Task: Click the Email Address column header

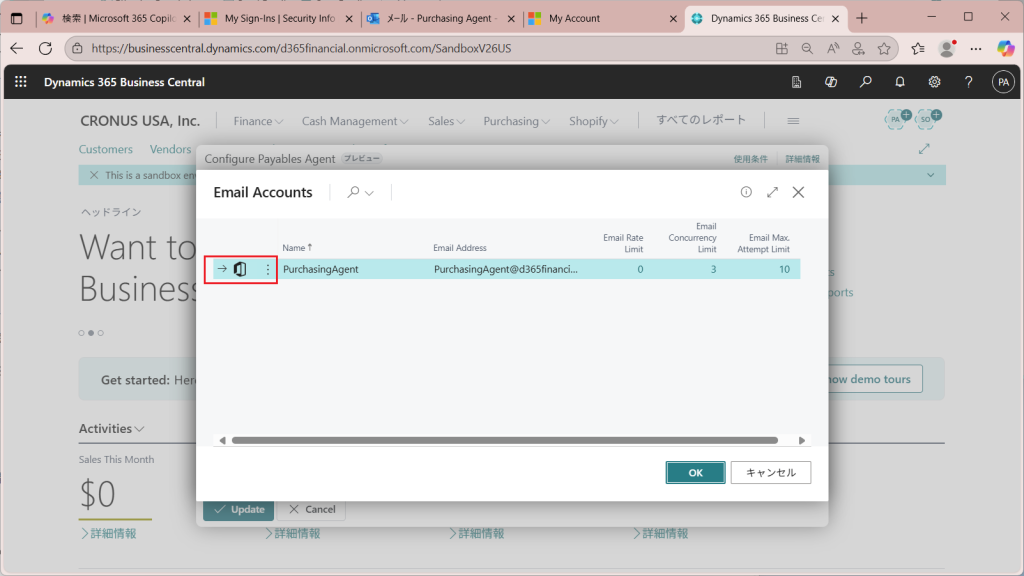Action: coord(460,248)
